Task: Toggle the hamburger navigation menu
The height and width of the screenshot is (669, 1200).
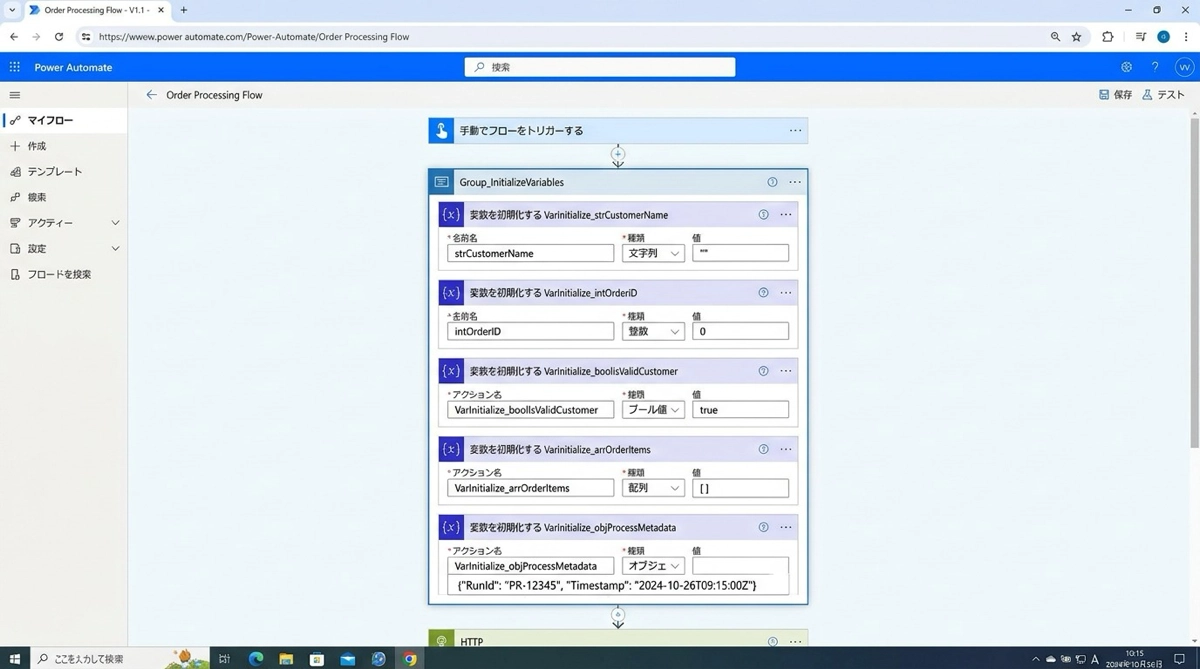Action: pos(15,95)
